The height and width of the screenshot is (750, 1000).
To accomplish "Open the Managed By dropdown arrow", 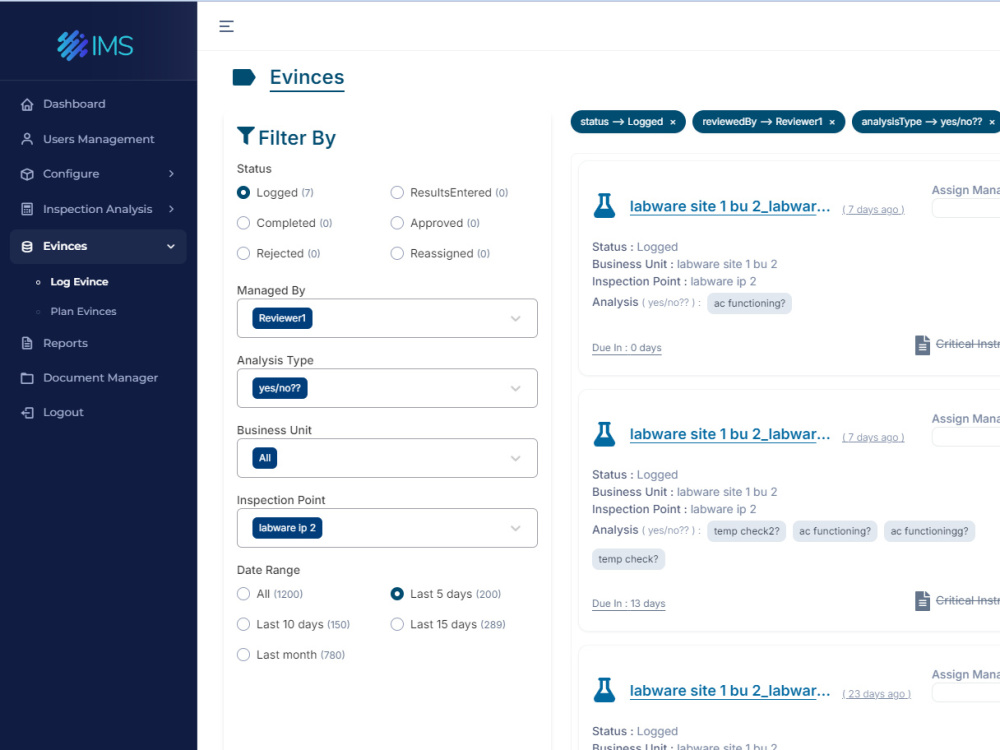I will [515, 319].
